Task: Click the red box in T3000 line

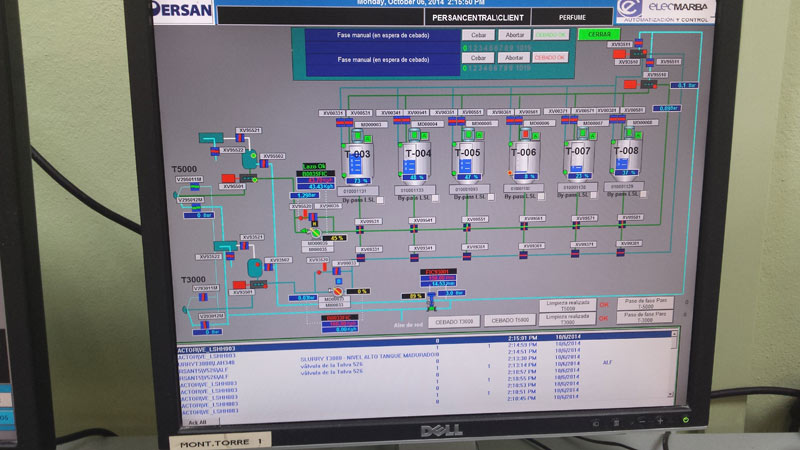Action: (239, 285)
